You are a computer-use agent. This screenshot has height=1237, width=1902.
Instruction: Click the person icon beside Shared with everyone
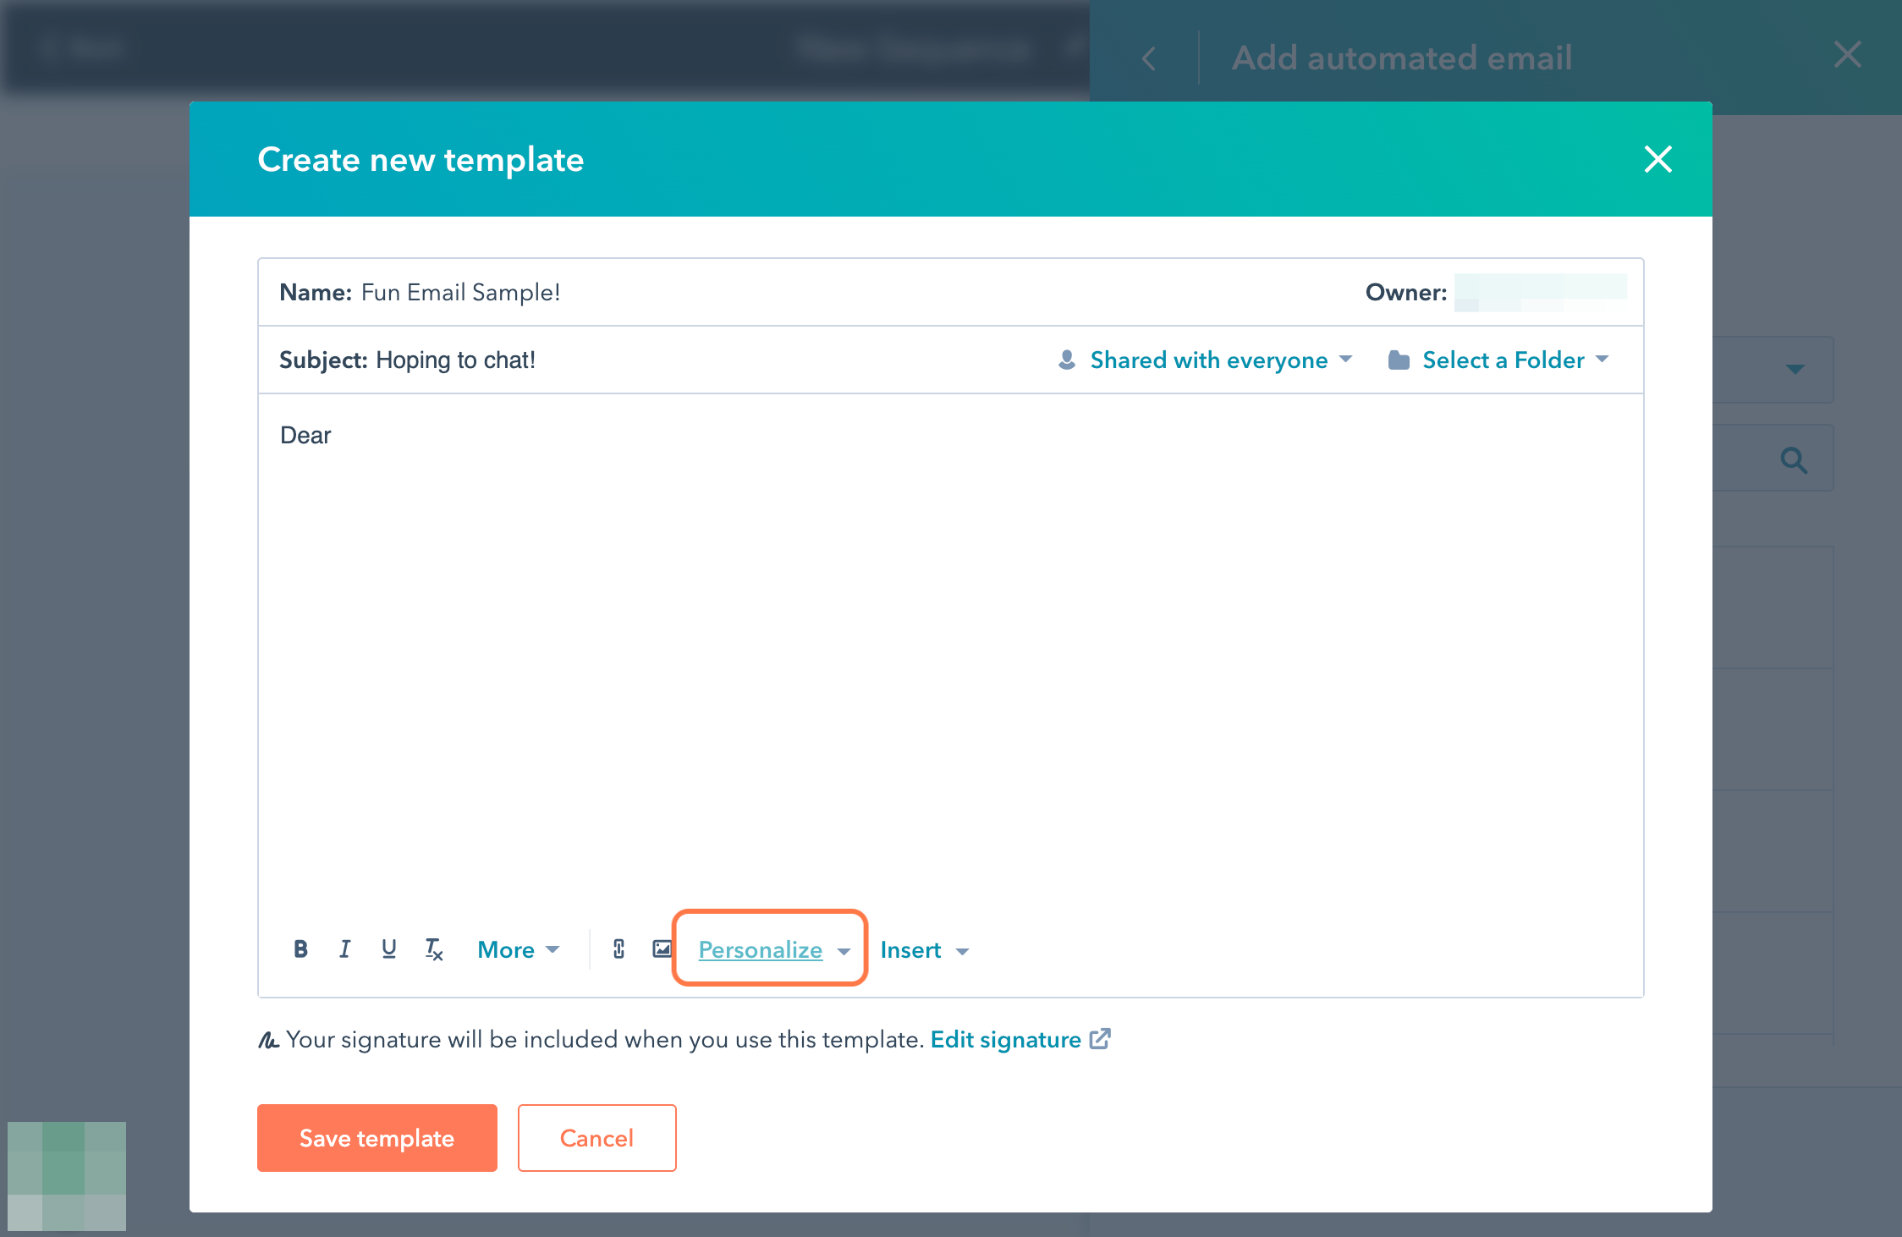pyautogui.click(x=1067, y=360)
